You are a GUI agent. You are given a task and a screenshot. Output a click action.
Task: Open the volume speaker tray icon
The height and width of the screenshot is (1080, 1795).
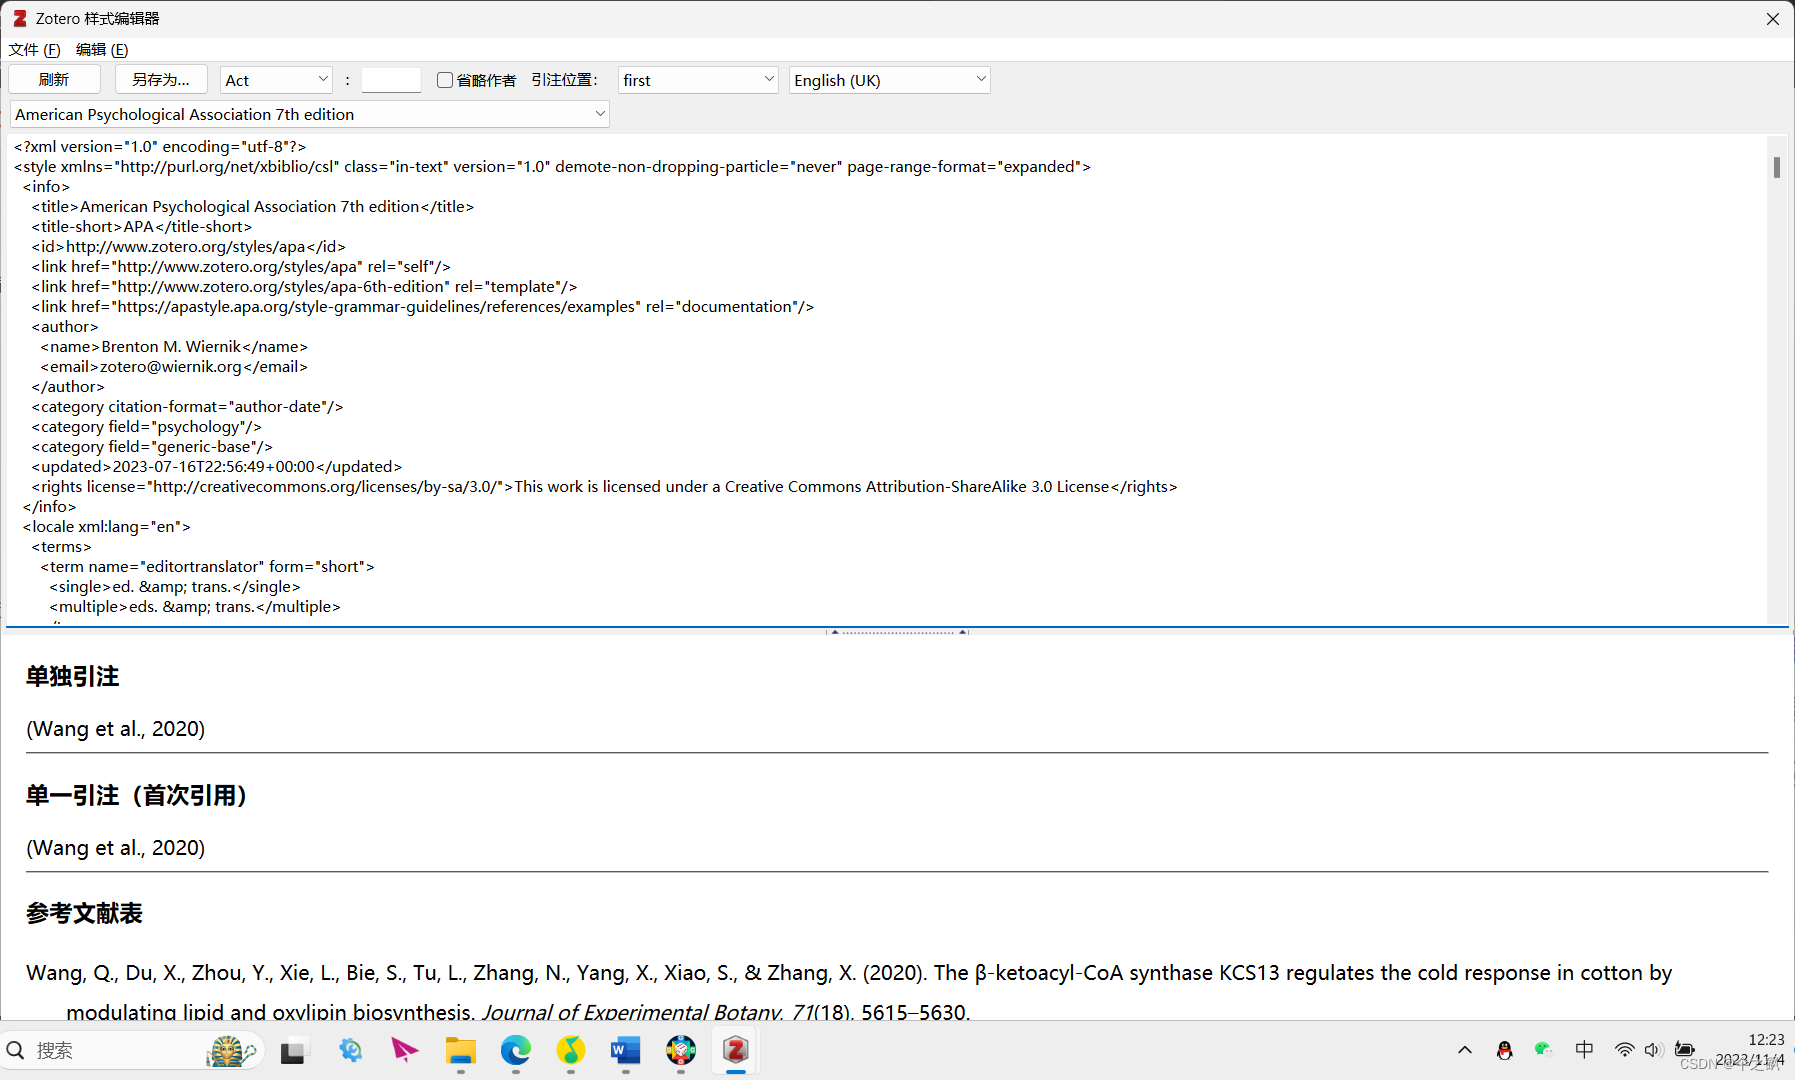(1654, 1050)
